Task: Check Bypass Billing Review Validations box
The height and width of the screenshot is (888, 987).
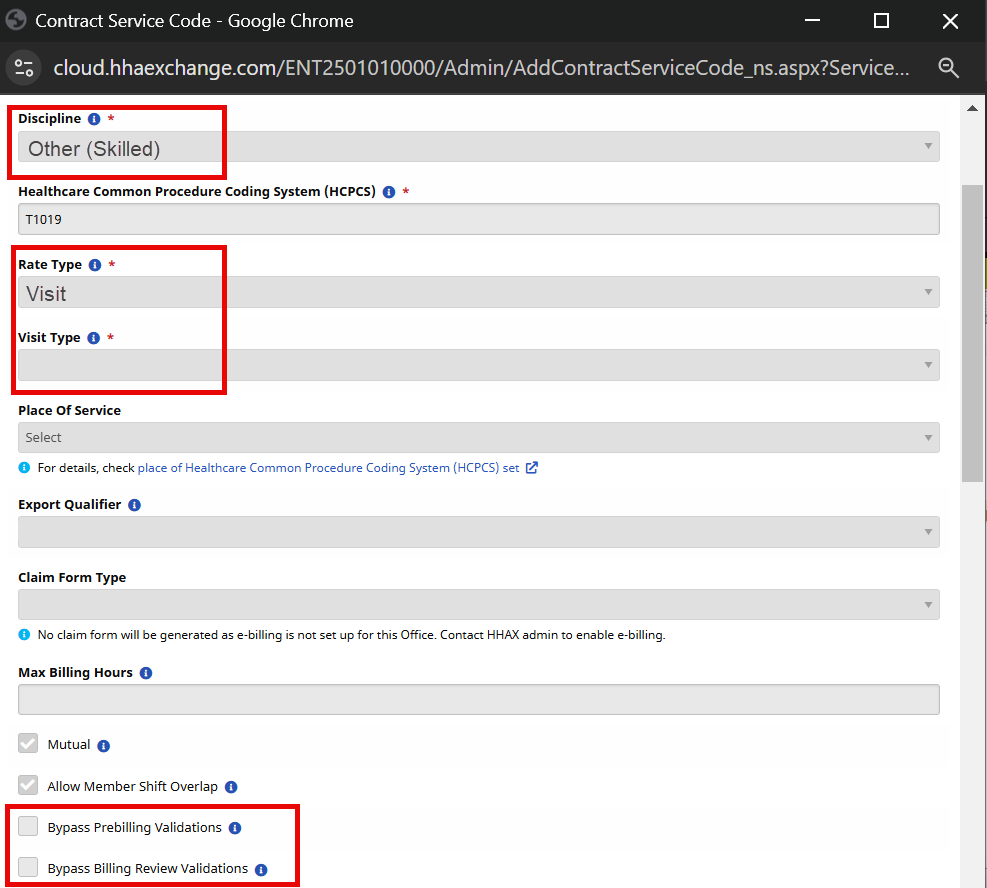Action: point(29,868)
